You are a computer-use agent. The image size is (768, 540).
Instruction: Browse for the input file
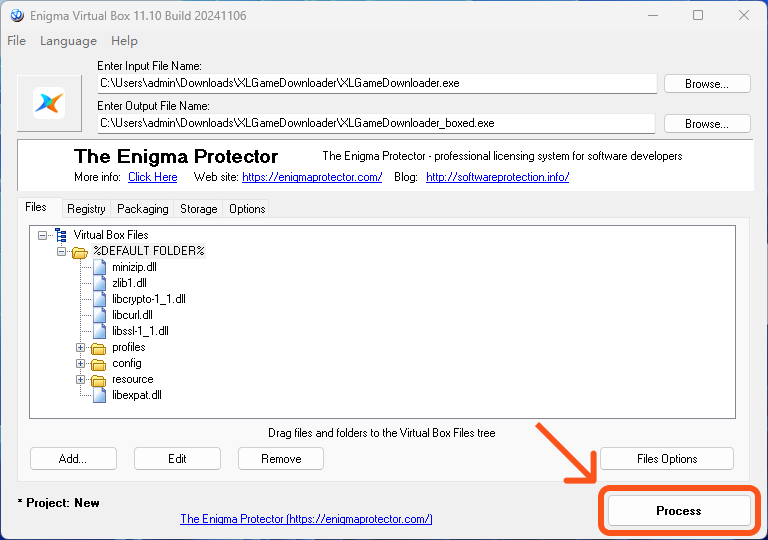(x=707, y=84)
